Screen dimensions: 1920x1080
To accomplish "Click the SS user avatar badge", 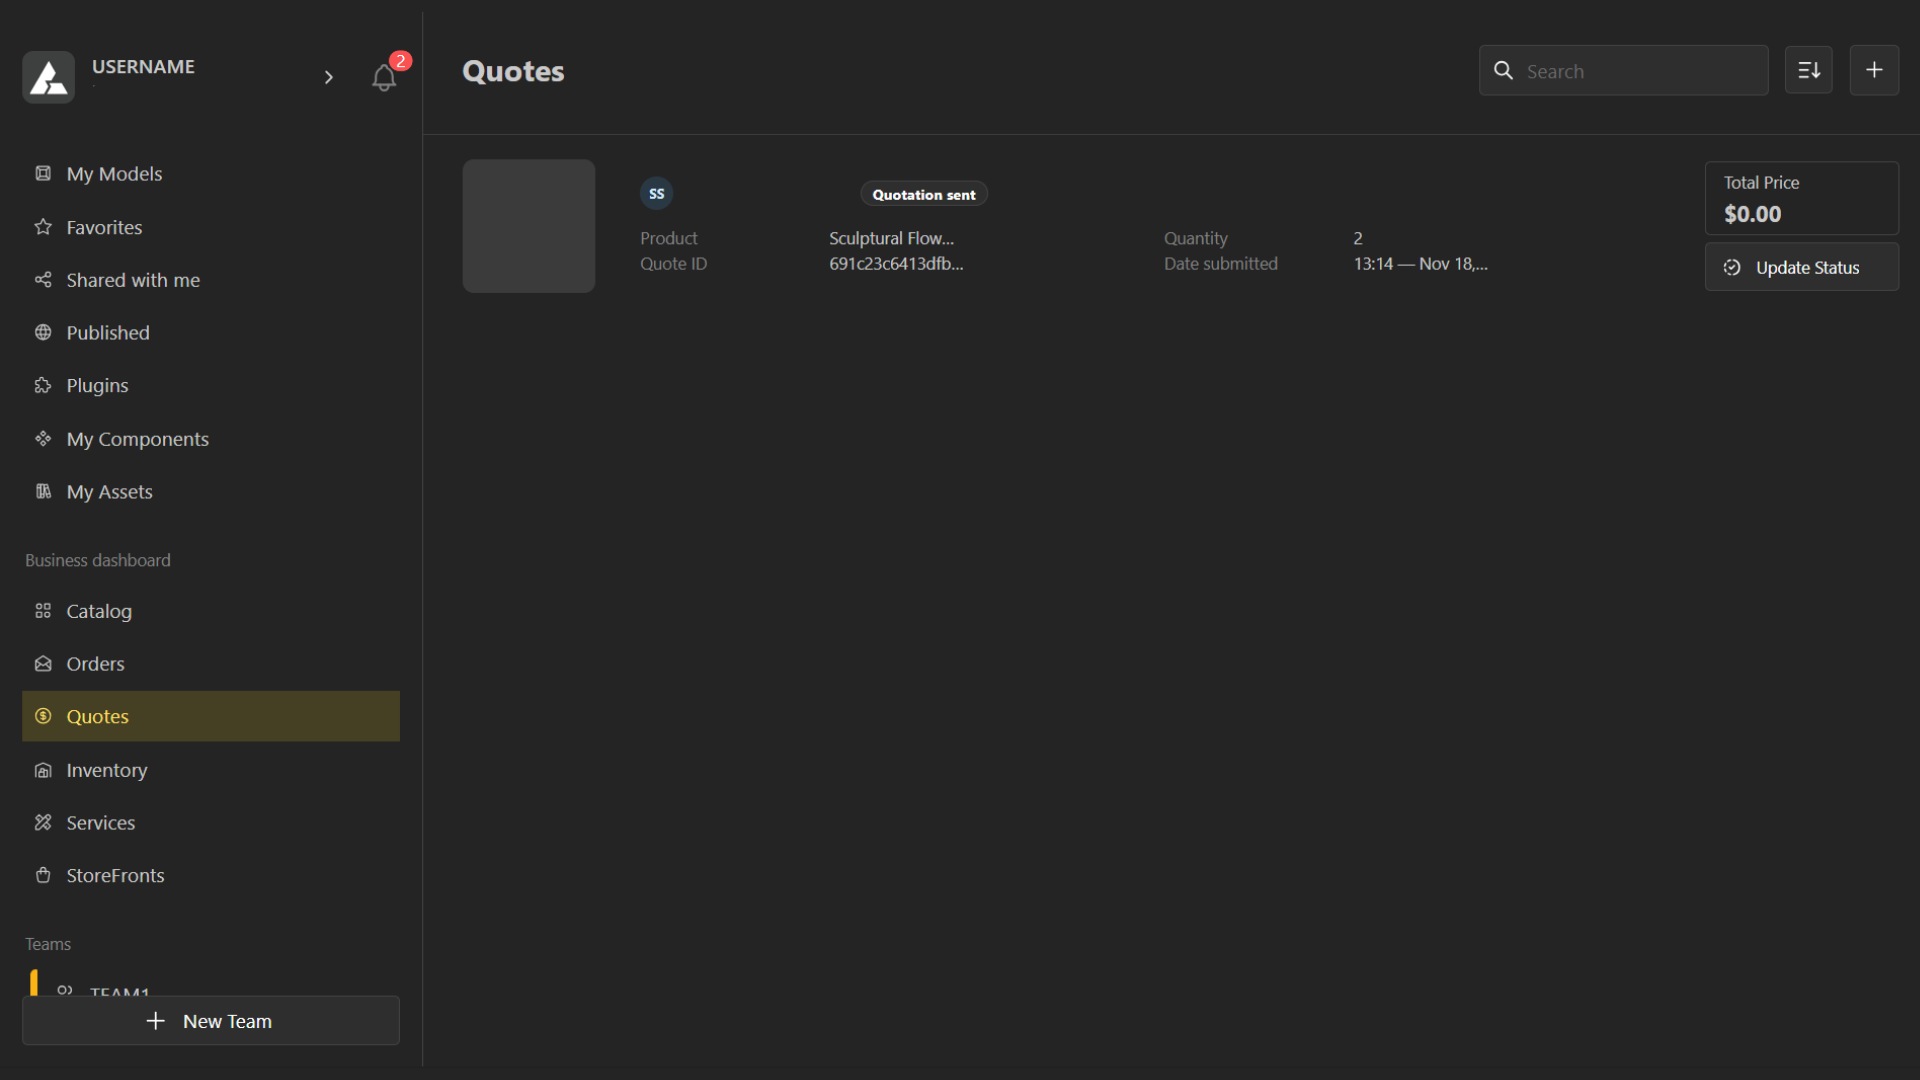I will tap(656, 194).
